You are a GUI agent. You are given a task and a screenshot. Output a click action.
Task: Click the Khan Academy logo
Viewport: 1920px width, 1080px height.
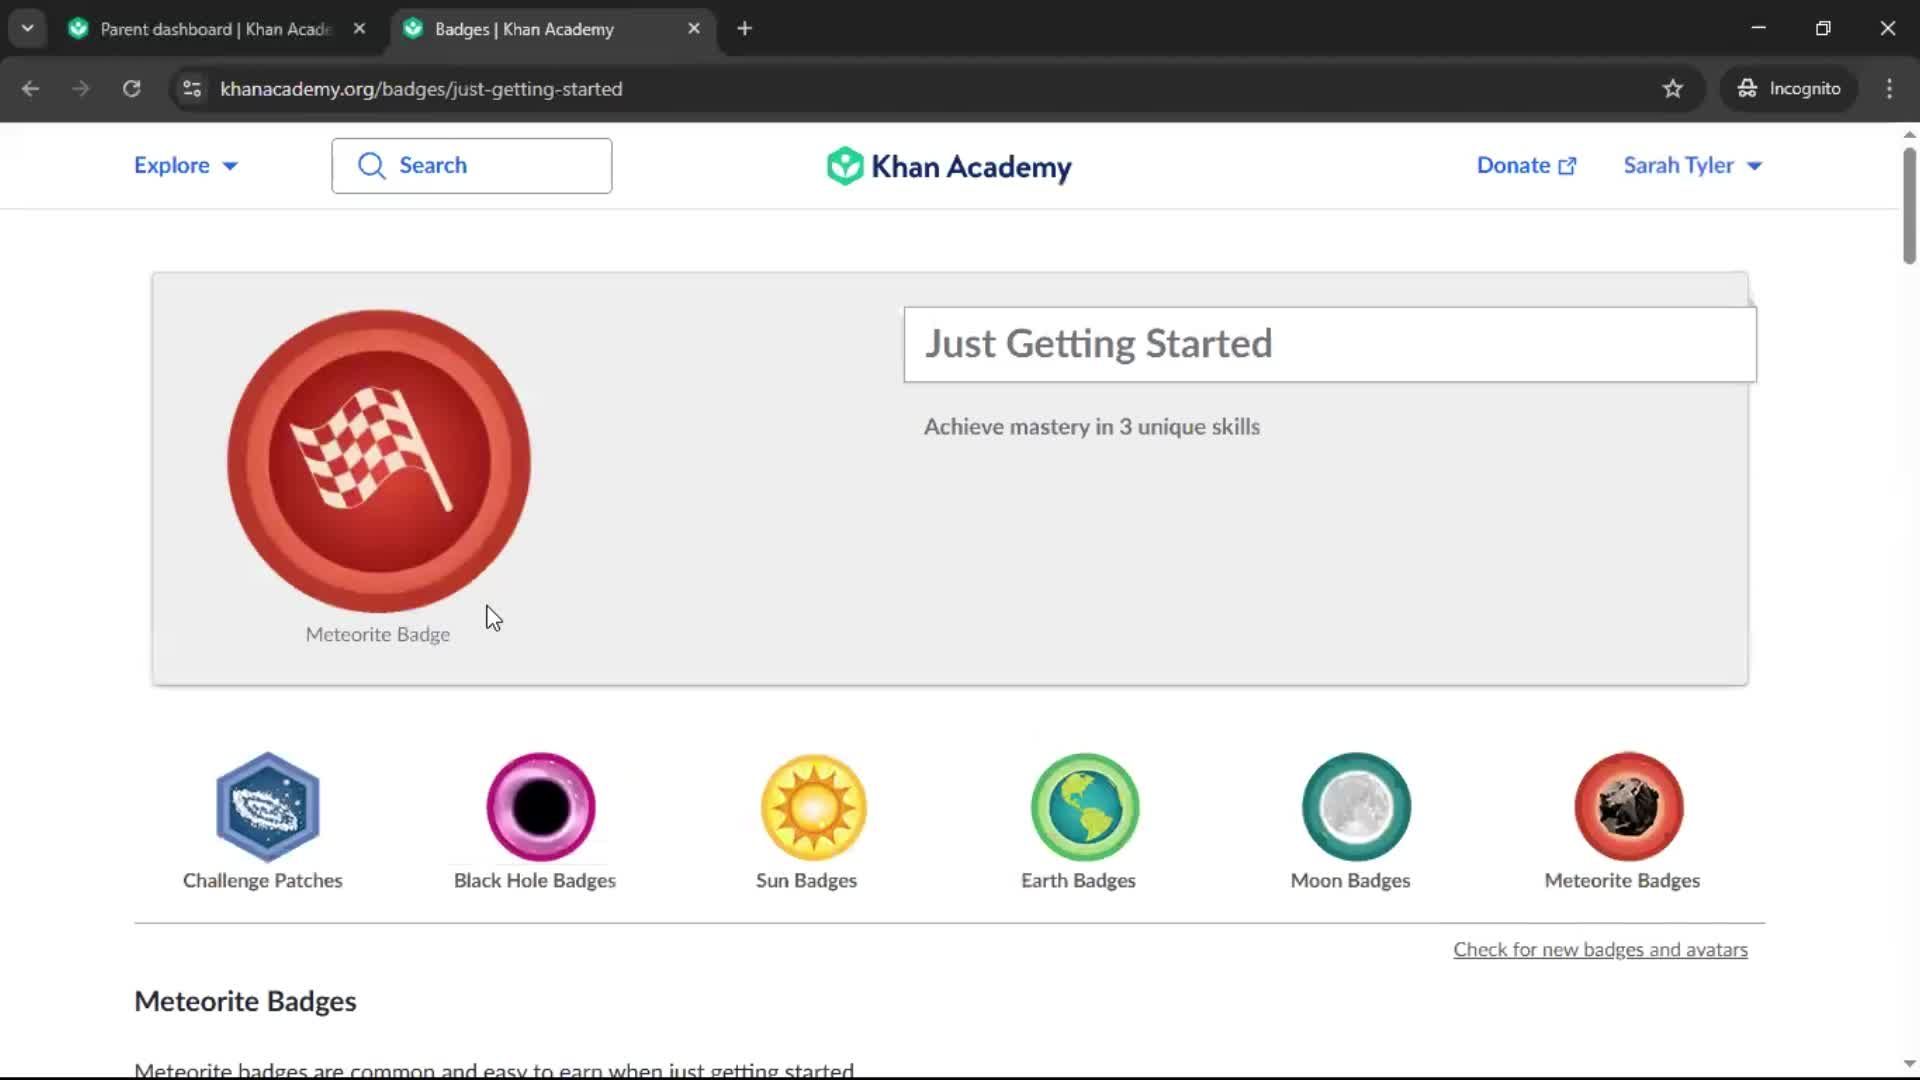pyautogui.click(x=949, y=166)
